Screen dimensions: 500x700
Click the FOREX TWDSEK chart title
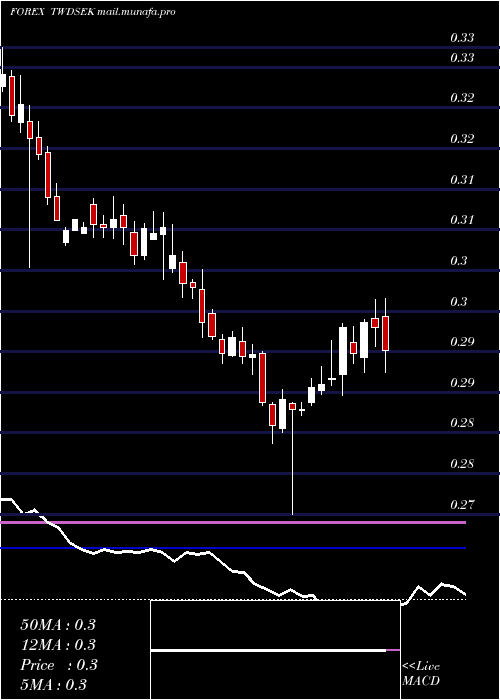(x=52, y=12)
